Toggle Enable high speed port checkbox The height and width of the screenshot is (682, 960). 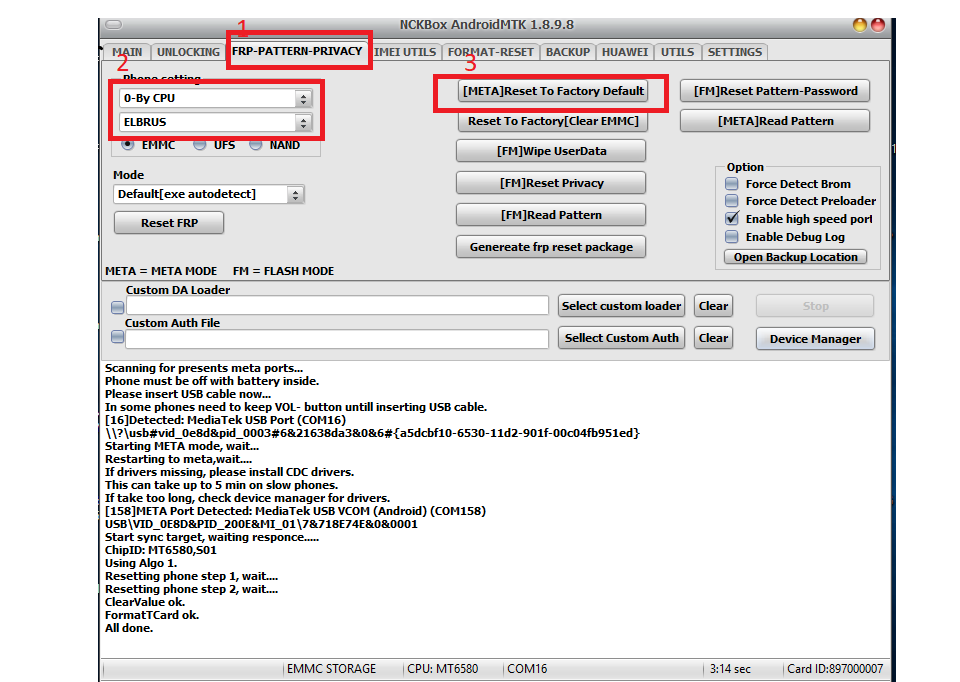732,219
